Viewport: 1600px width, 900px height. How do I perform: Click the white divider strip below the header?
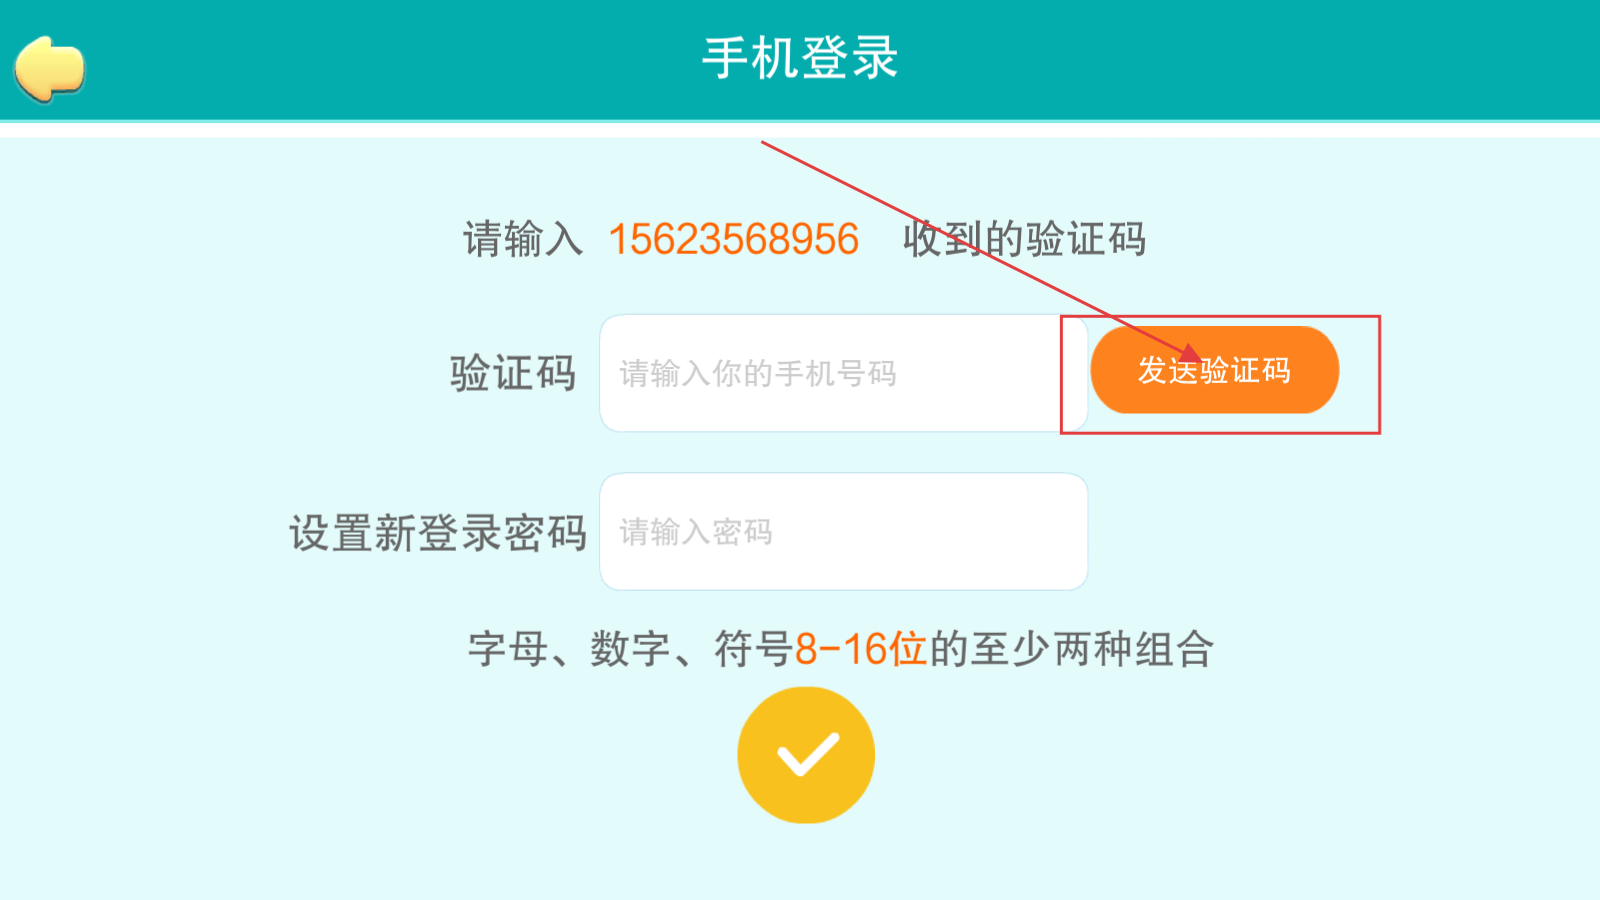[x=800, y=130]
